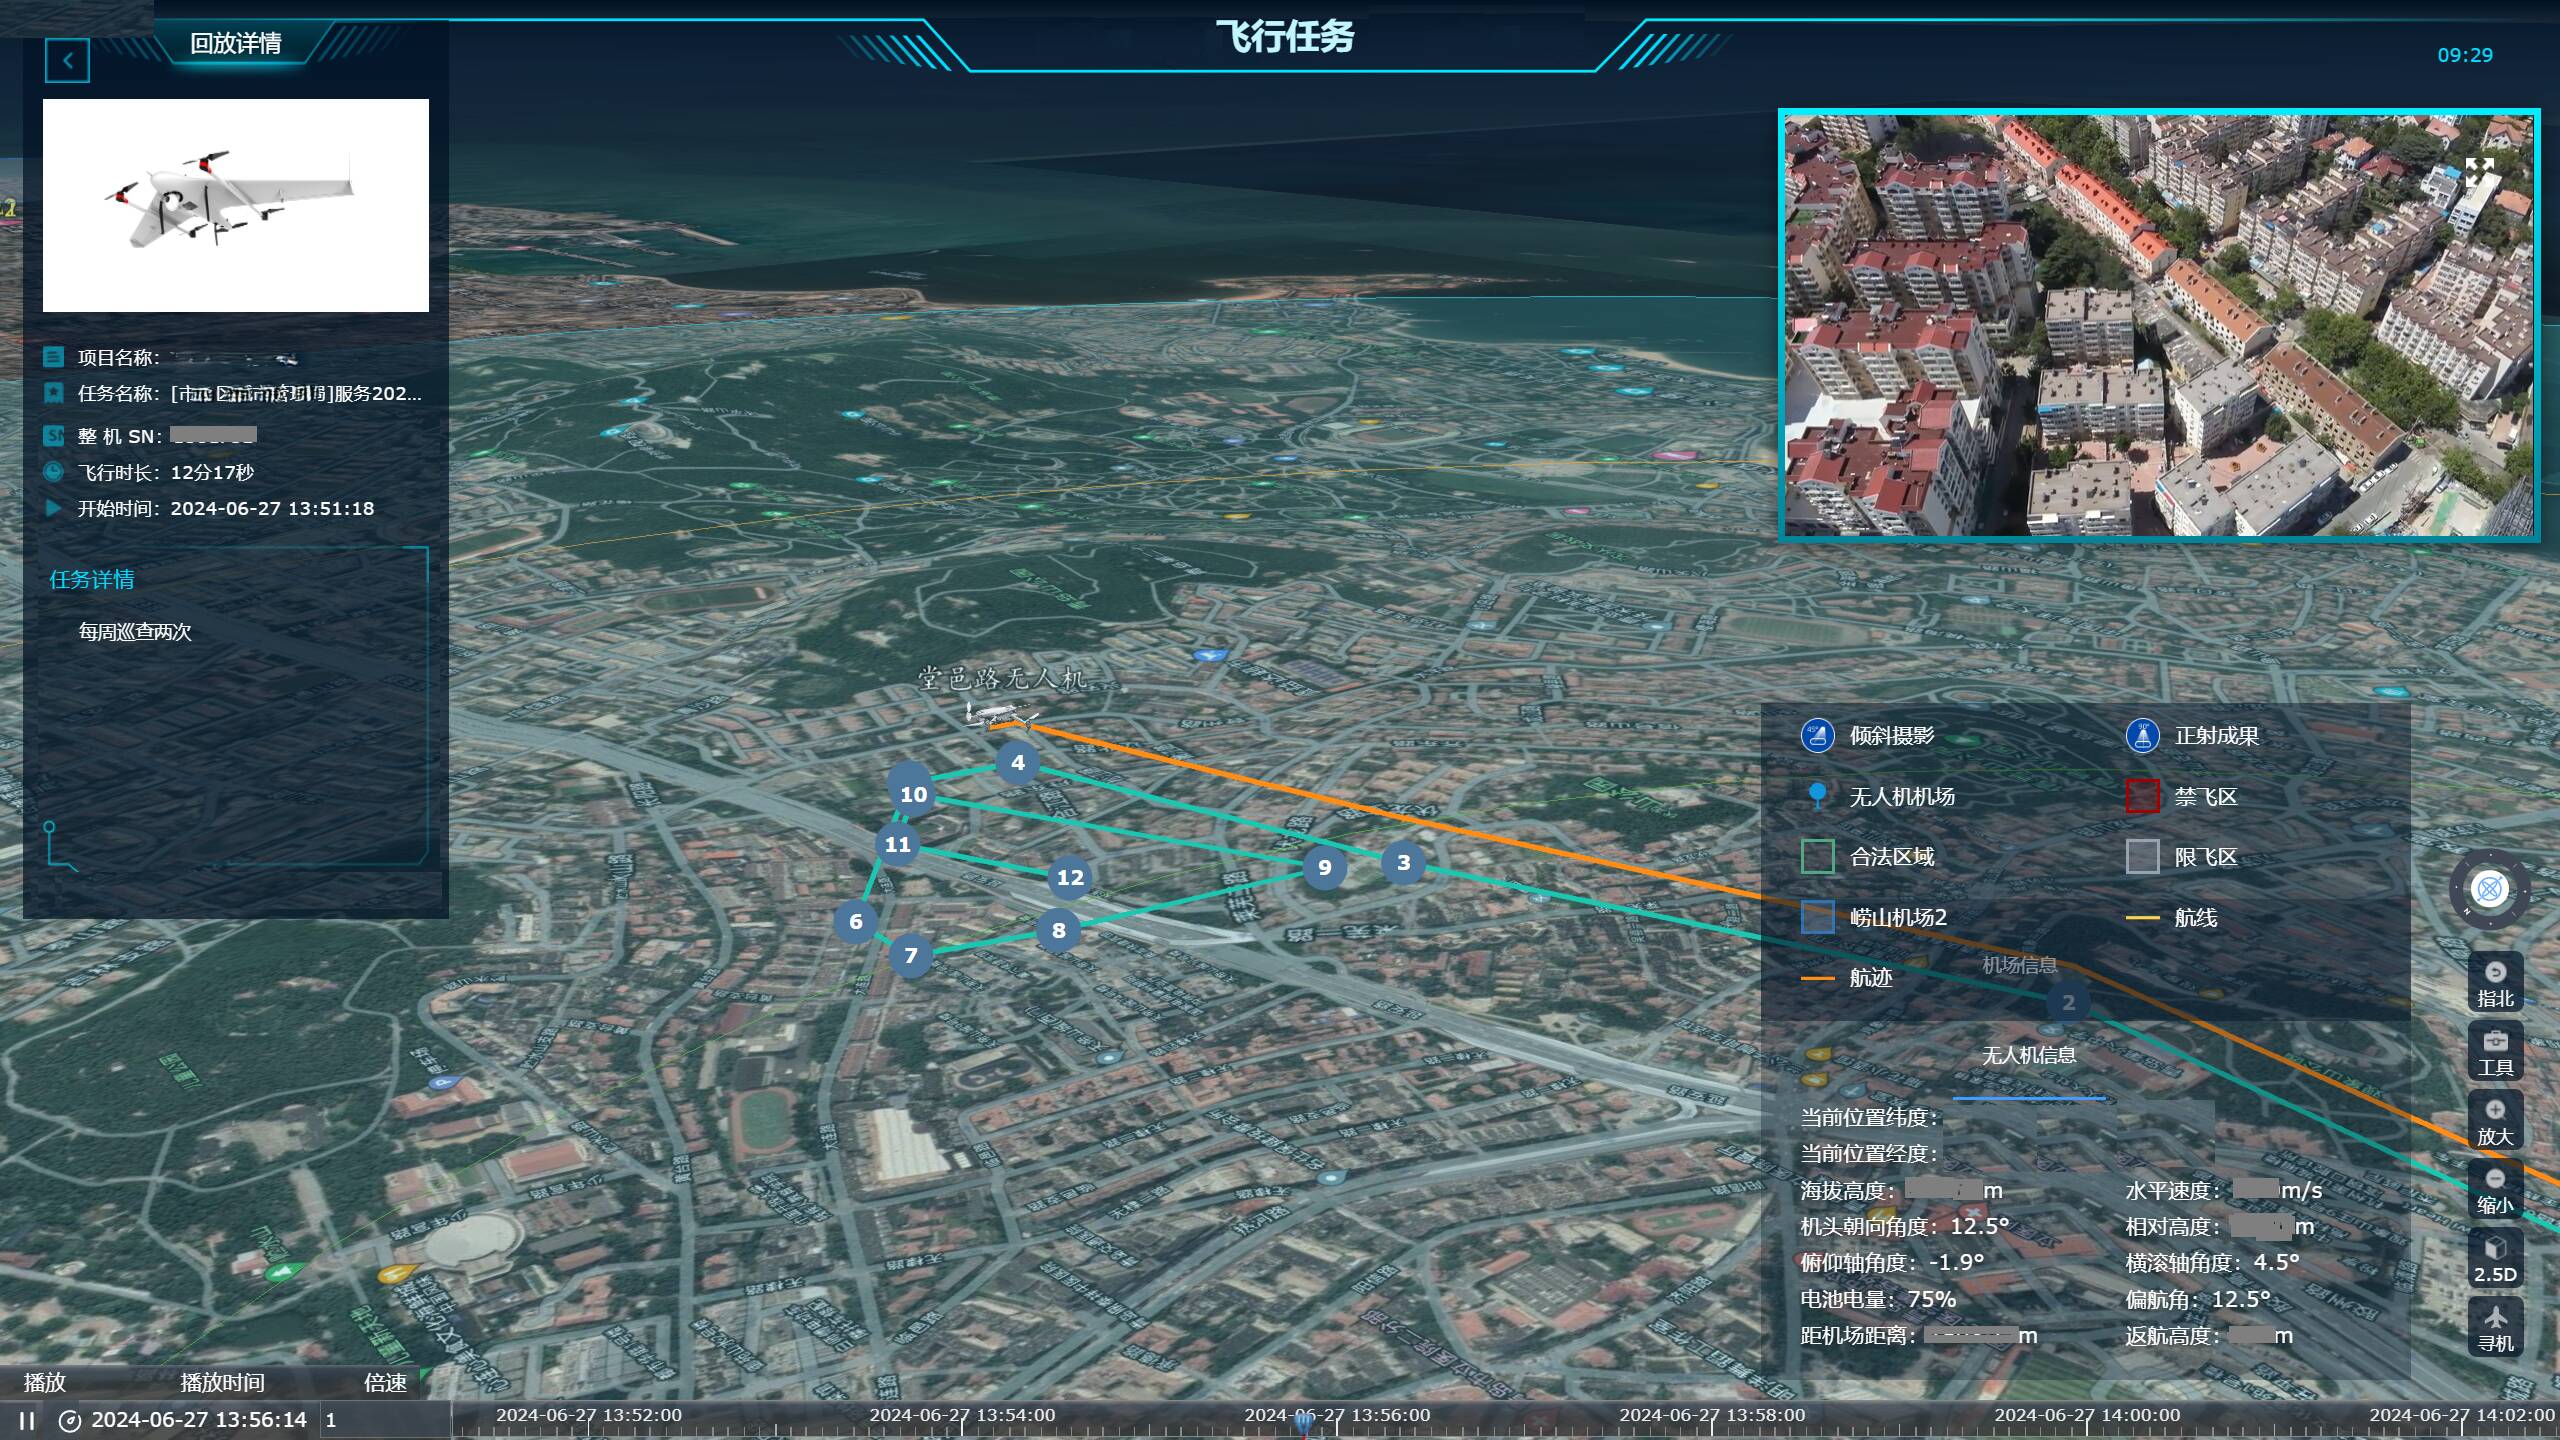Click the 项目名称 list icon
2560x1440 pixels.
pyautogui.click(x=53, y=357)
